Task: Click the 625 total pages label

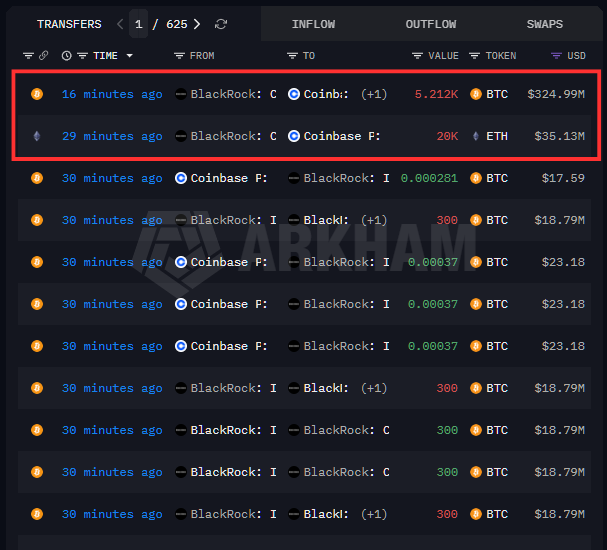Action: click(177, 24)
